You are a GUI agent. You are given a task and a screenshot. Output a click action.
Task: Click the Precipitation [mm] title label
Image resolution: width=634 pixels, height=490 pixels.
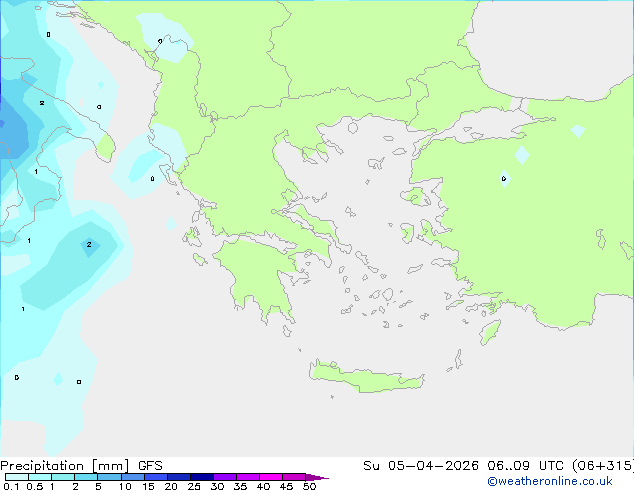(65, 466)
